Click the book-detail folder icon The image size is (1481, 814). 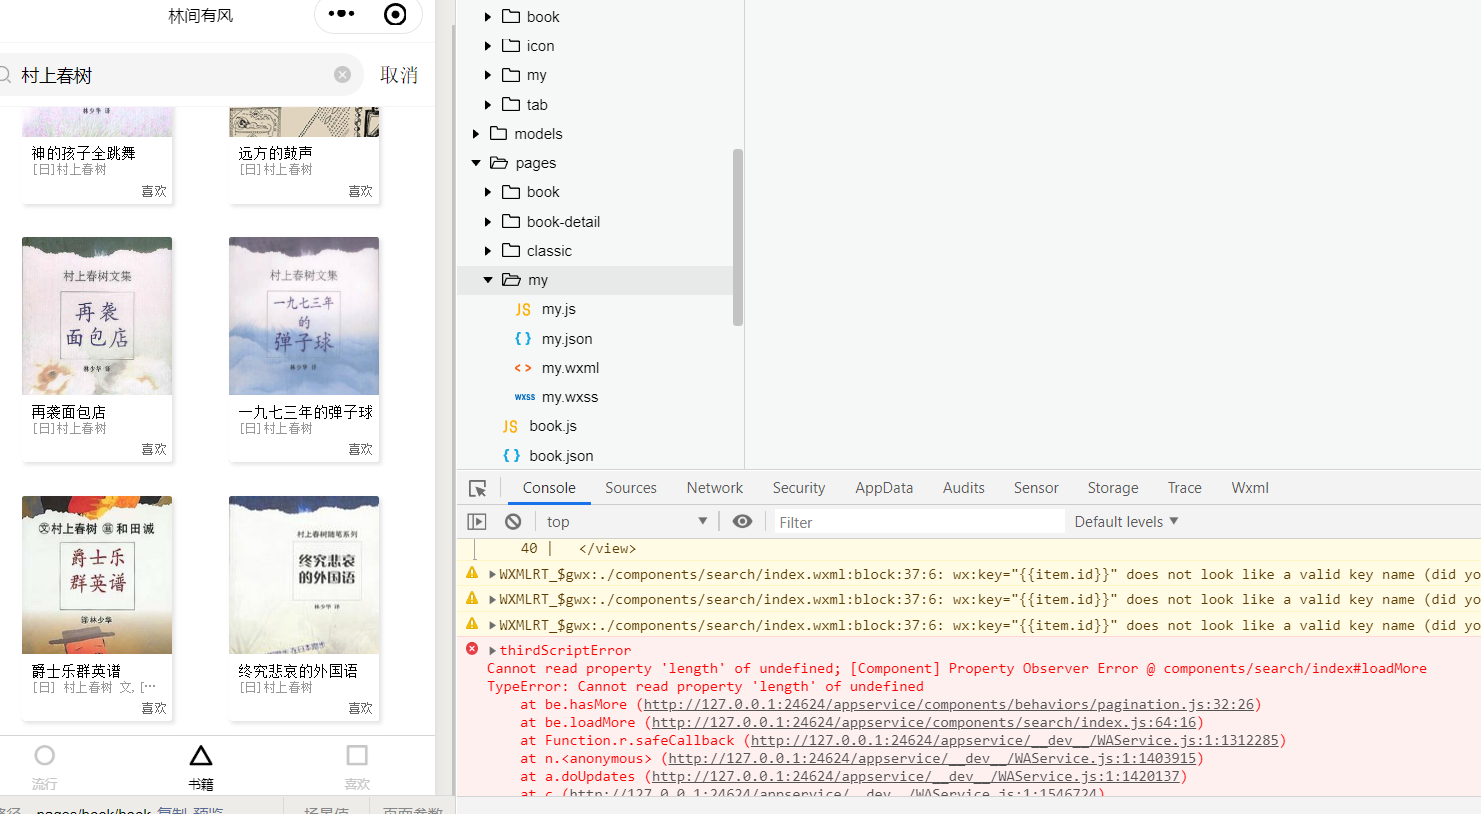(x=511, y=221)
